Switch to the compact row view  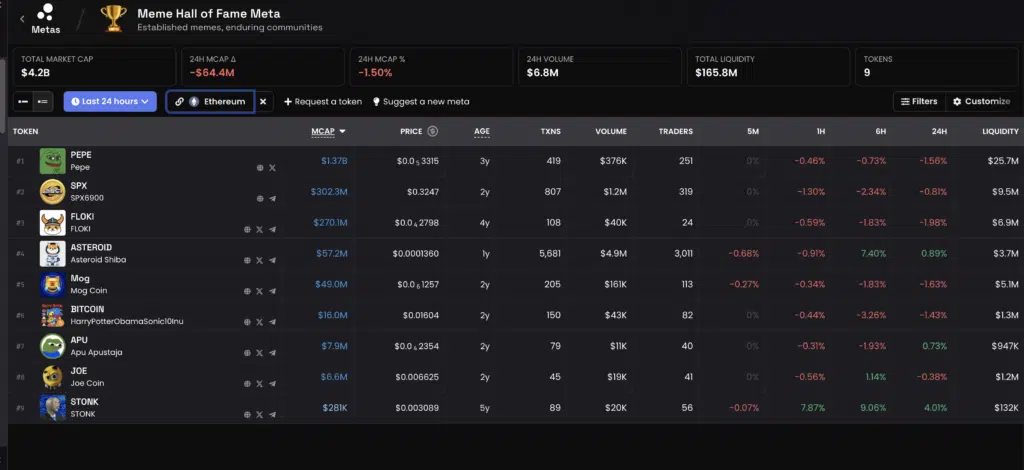tap(24, 102)
